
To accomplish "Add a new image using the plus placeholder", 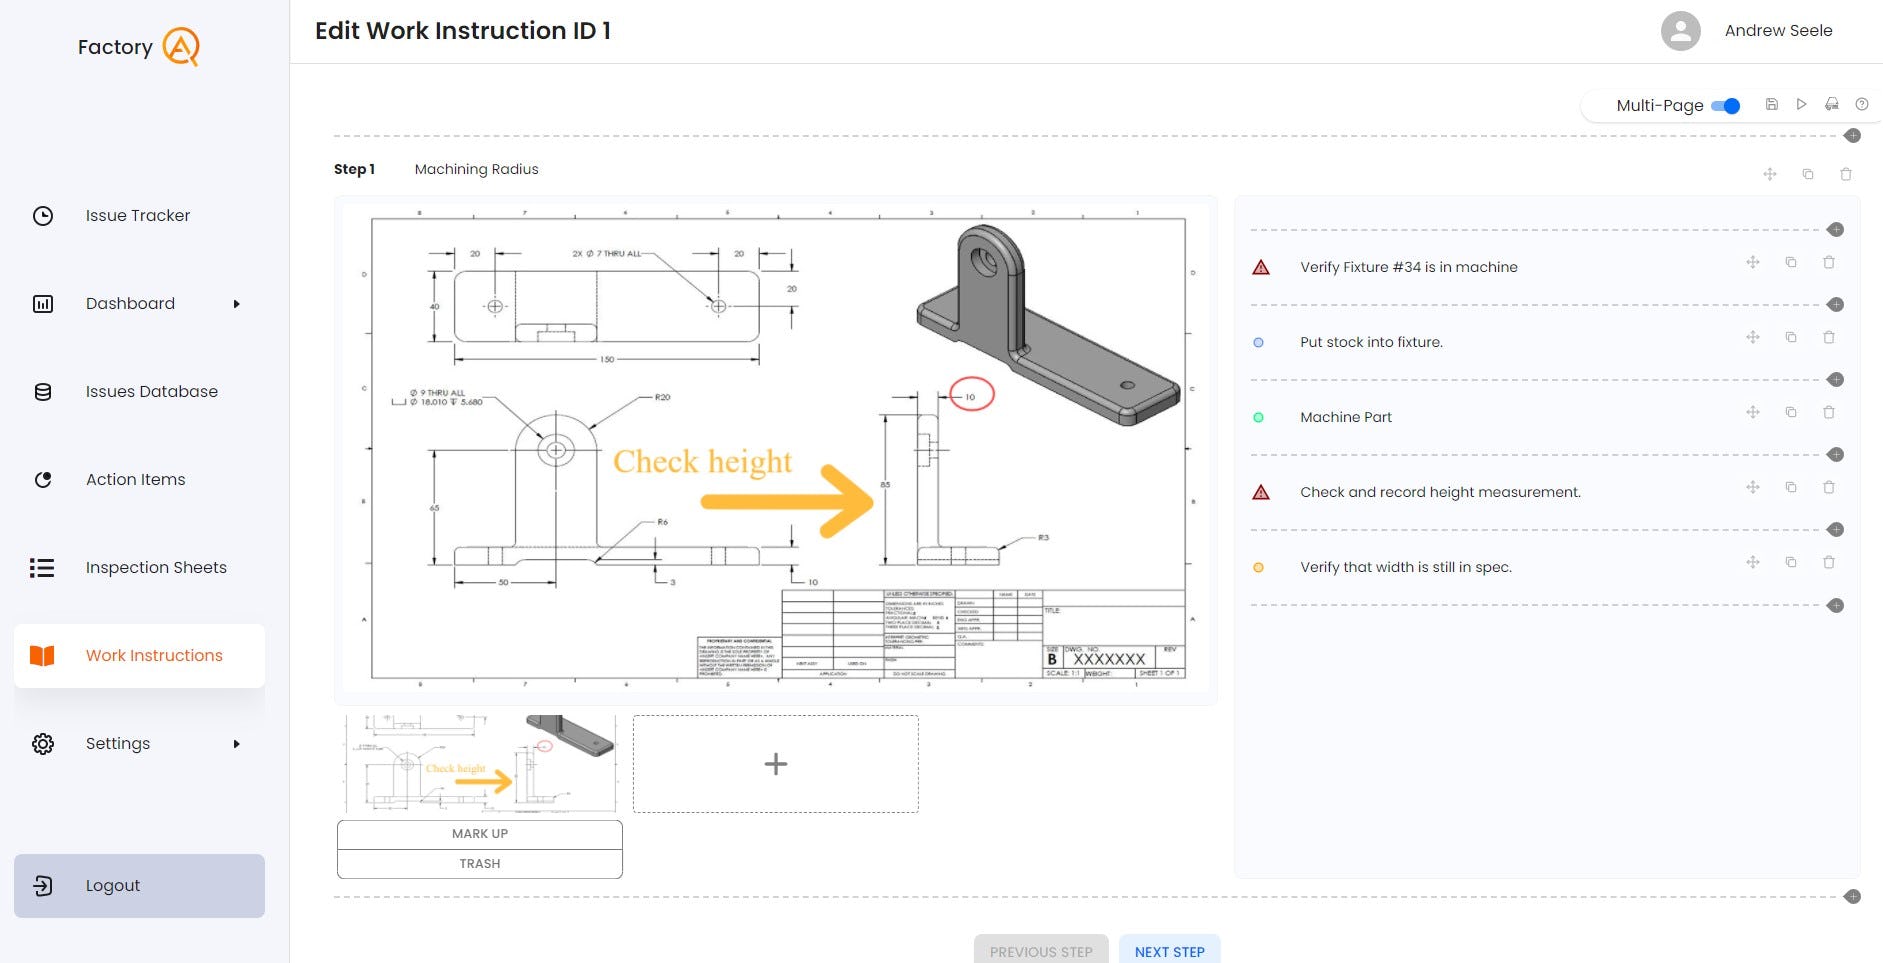I will pyautogui.click(x=775, y=763).
